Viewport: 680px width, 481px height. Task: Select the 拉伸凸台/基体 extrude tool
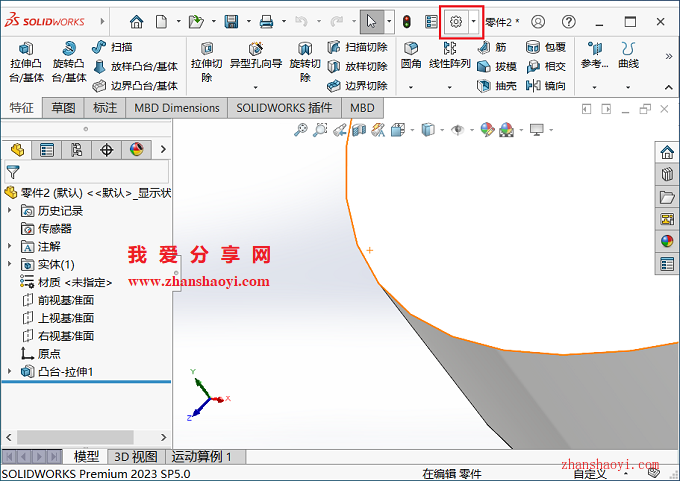pos(26,62)
